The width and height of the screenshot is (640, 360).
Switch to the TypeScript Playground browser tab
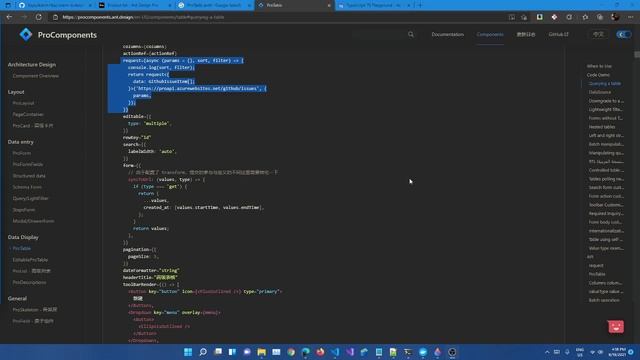click(374, 5)
